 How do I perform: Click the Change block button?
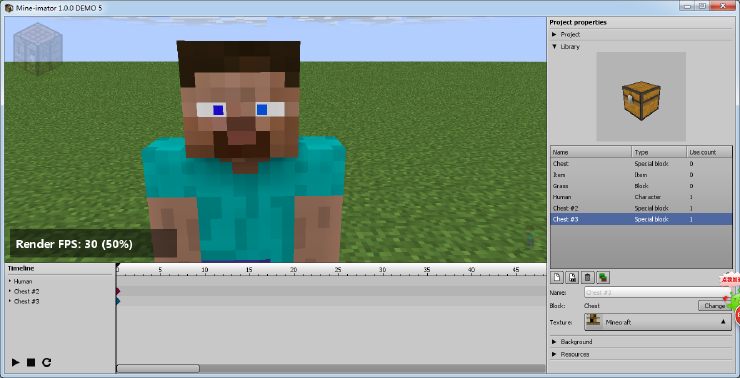pyautogui.click(x=715, y=306)
